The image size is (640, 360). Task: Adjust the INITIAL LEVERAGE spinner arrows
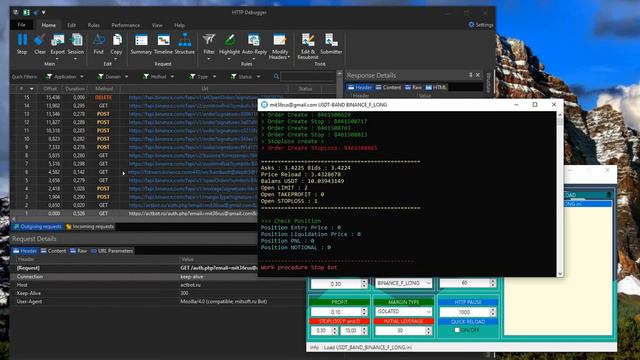pos(429,331)
